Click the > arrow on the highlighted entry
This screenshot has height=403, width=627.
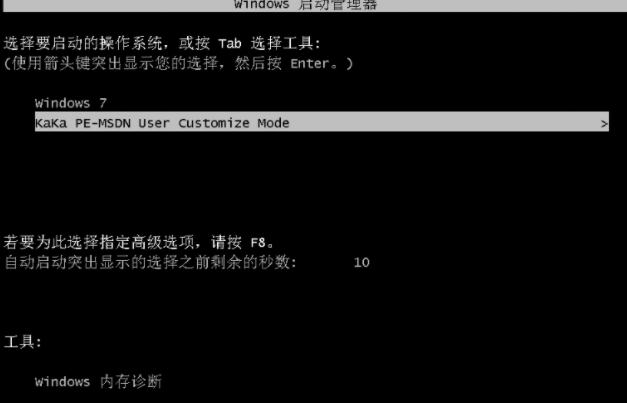pyautogui.click(x=604, y=124)
